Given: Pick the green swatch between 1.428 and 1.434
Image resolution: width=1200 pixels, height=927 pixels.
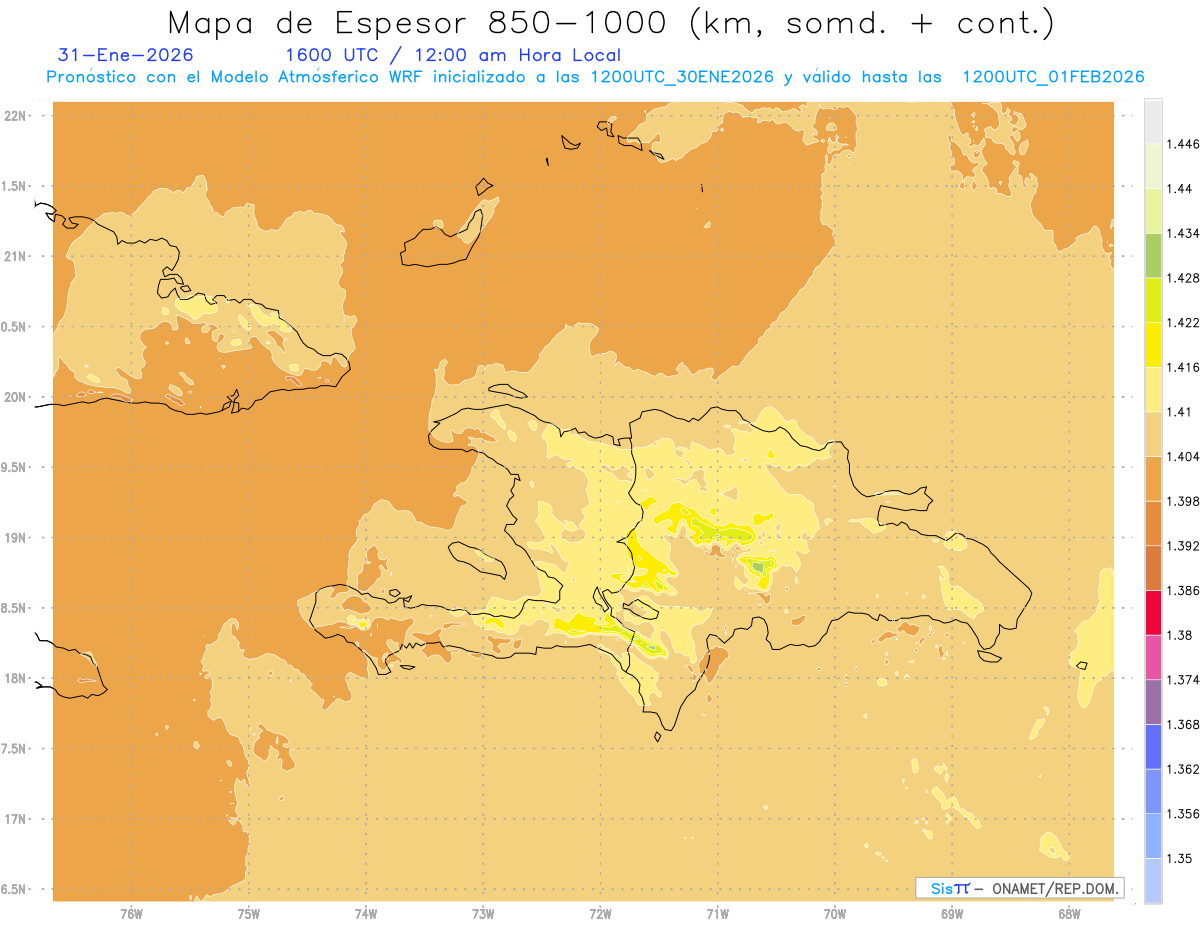Looking at the screenshot, I should 1153,255.
